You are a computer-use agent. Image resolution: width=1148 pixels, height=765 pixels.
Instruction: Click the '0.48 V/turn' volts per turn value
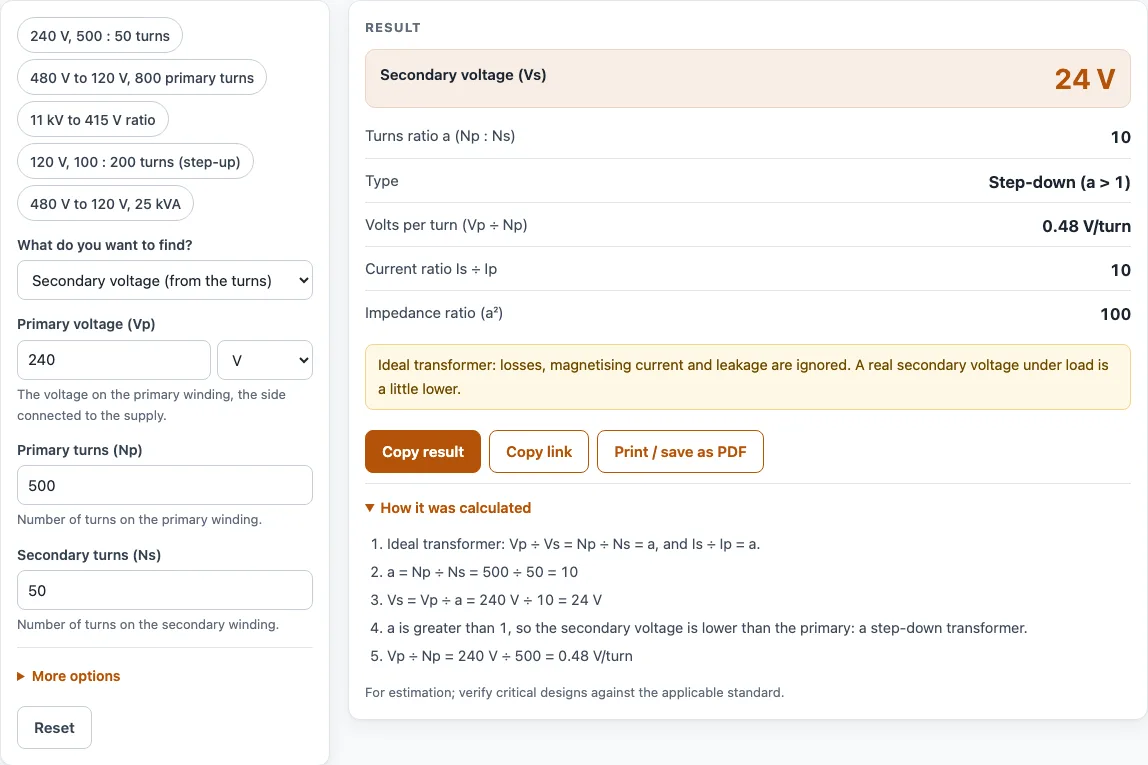click(1086, 226)
